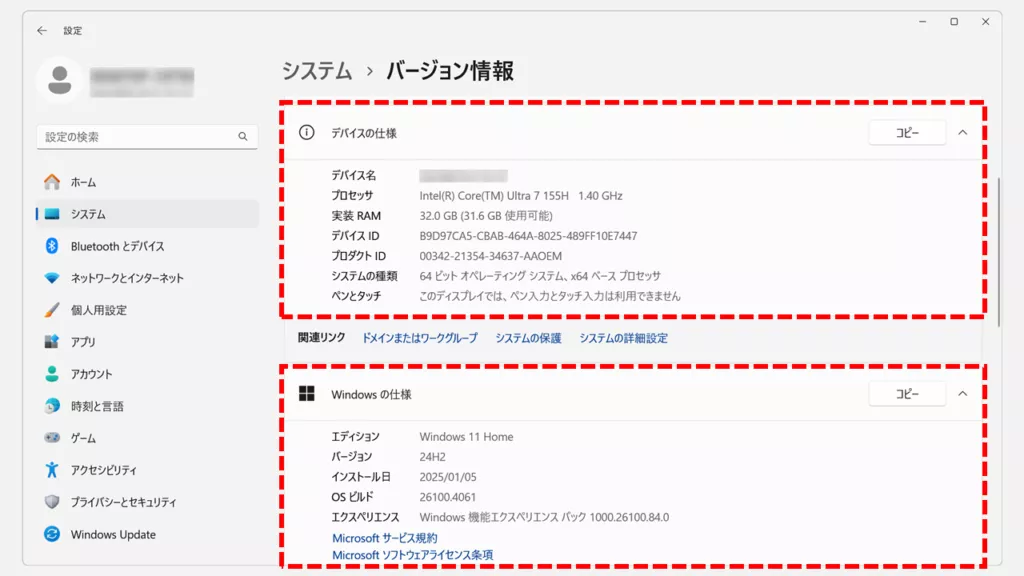Viewport: 1024px width, 576px height.
Task: Click version value 24H2
Action: 432,456
